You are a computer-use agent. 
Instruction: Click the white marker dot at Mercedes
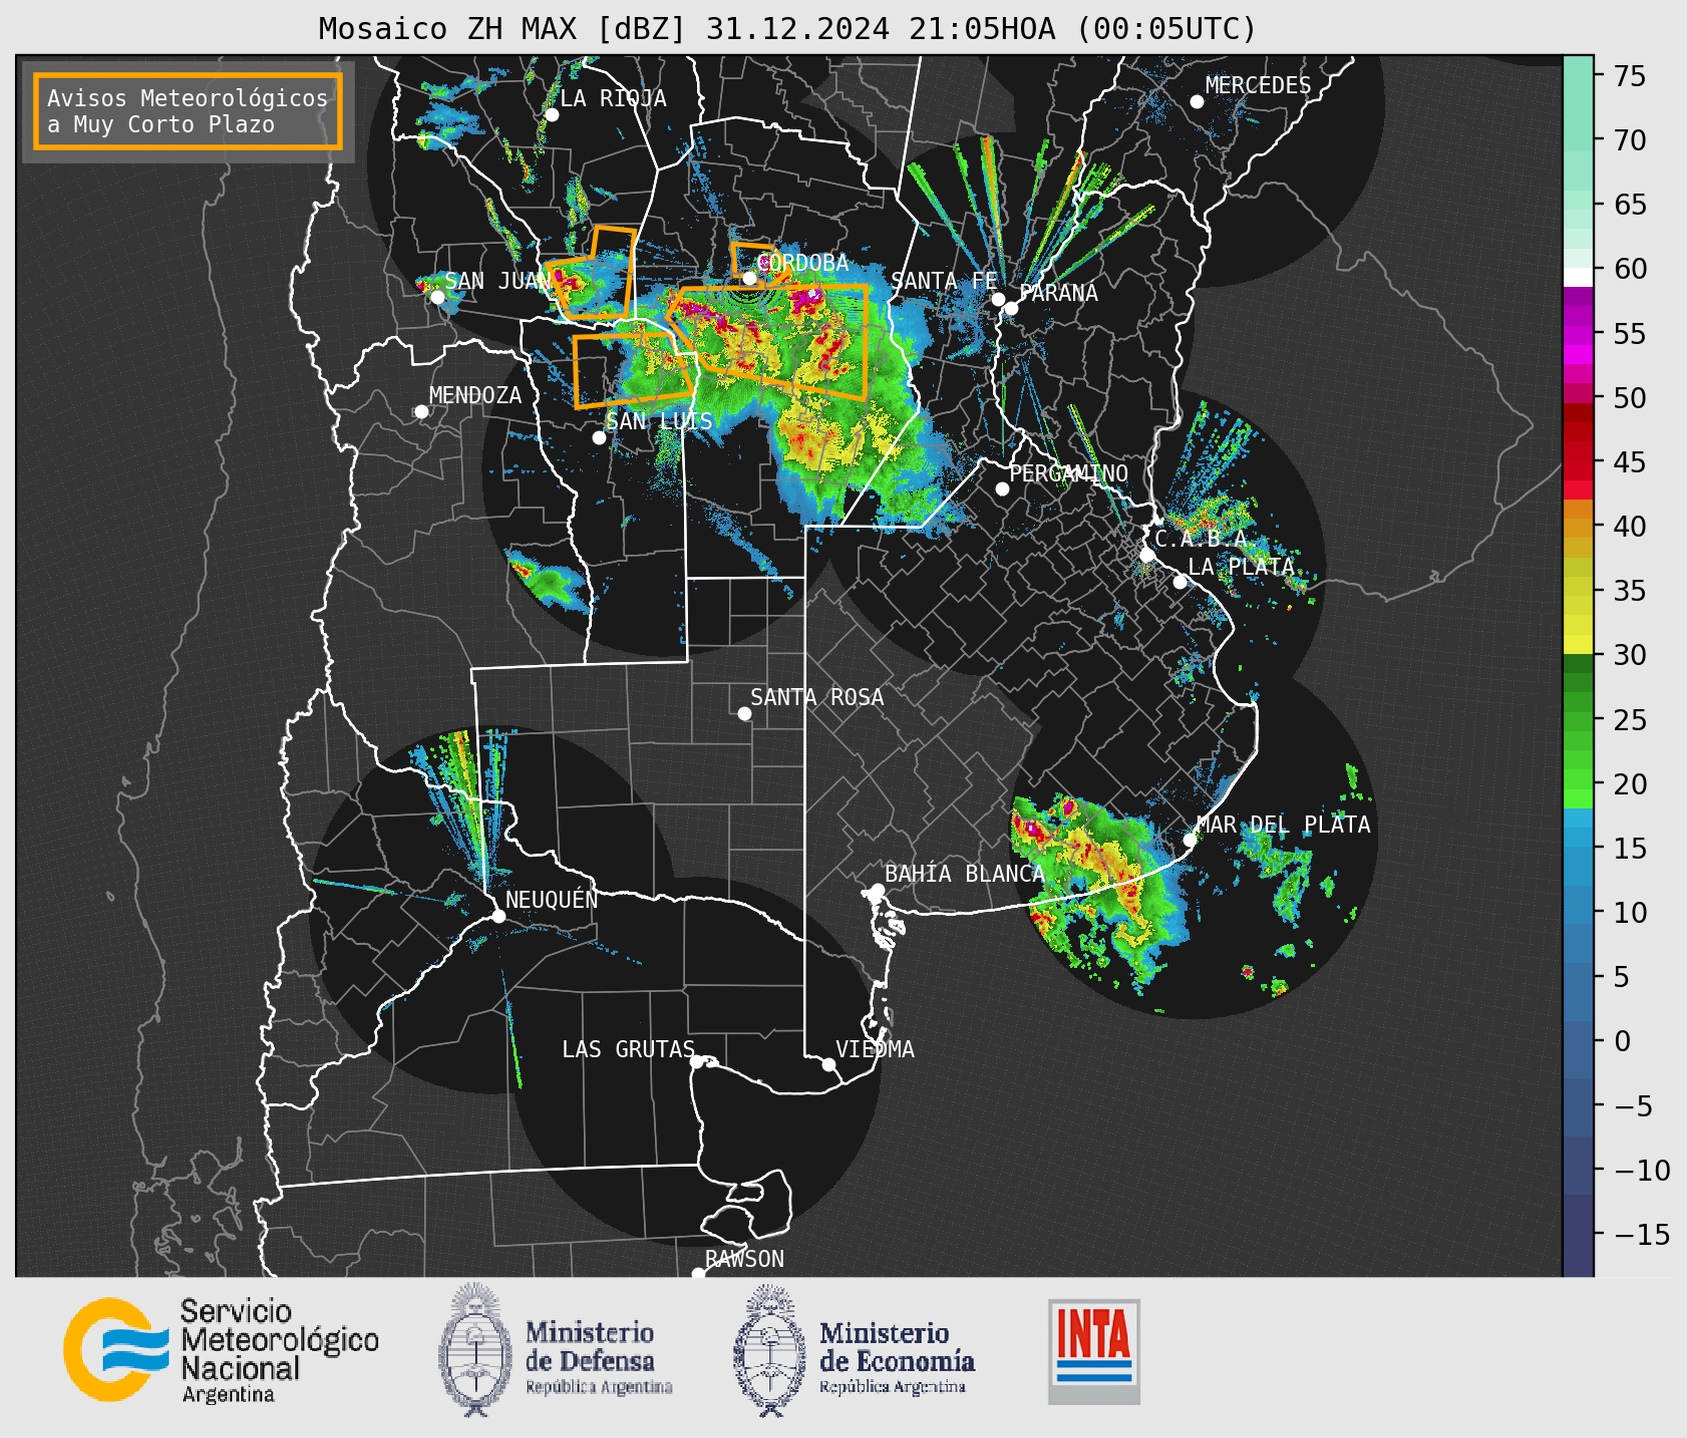point(1196,102)
